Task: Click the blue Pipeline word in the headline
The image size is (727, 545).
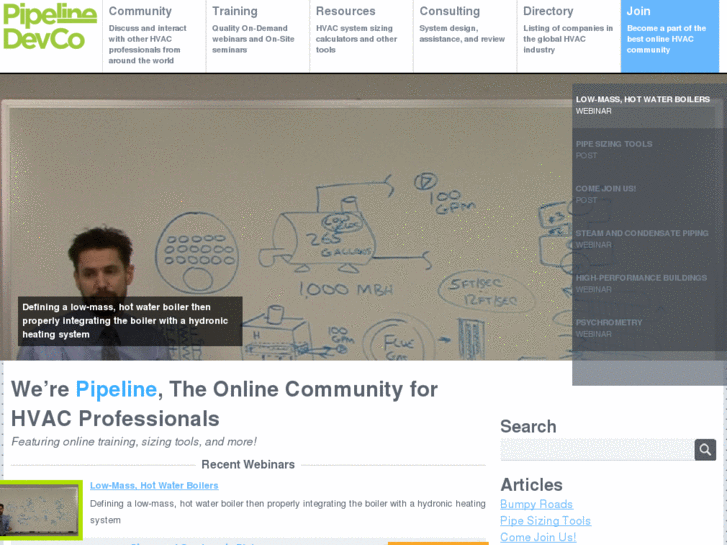Action: 116,389
